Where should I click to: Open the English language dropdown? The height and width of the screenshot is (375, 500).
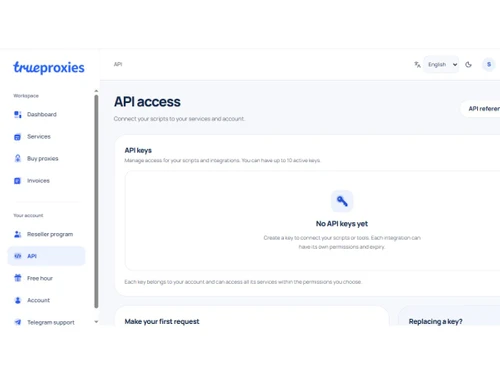tap(441, 64)
